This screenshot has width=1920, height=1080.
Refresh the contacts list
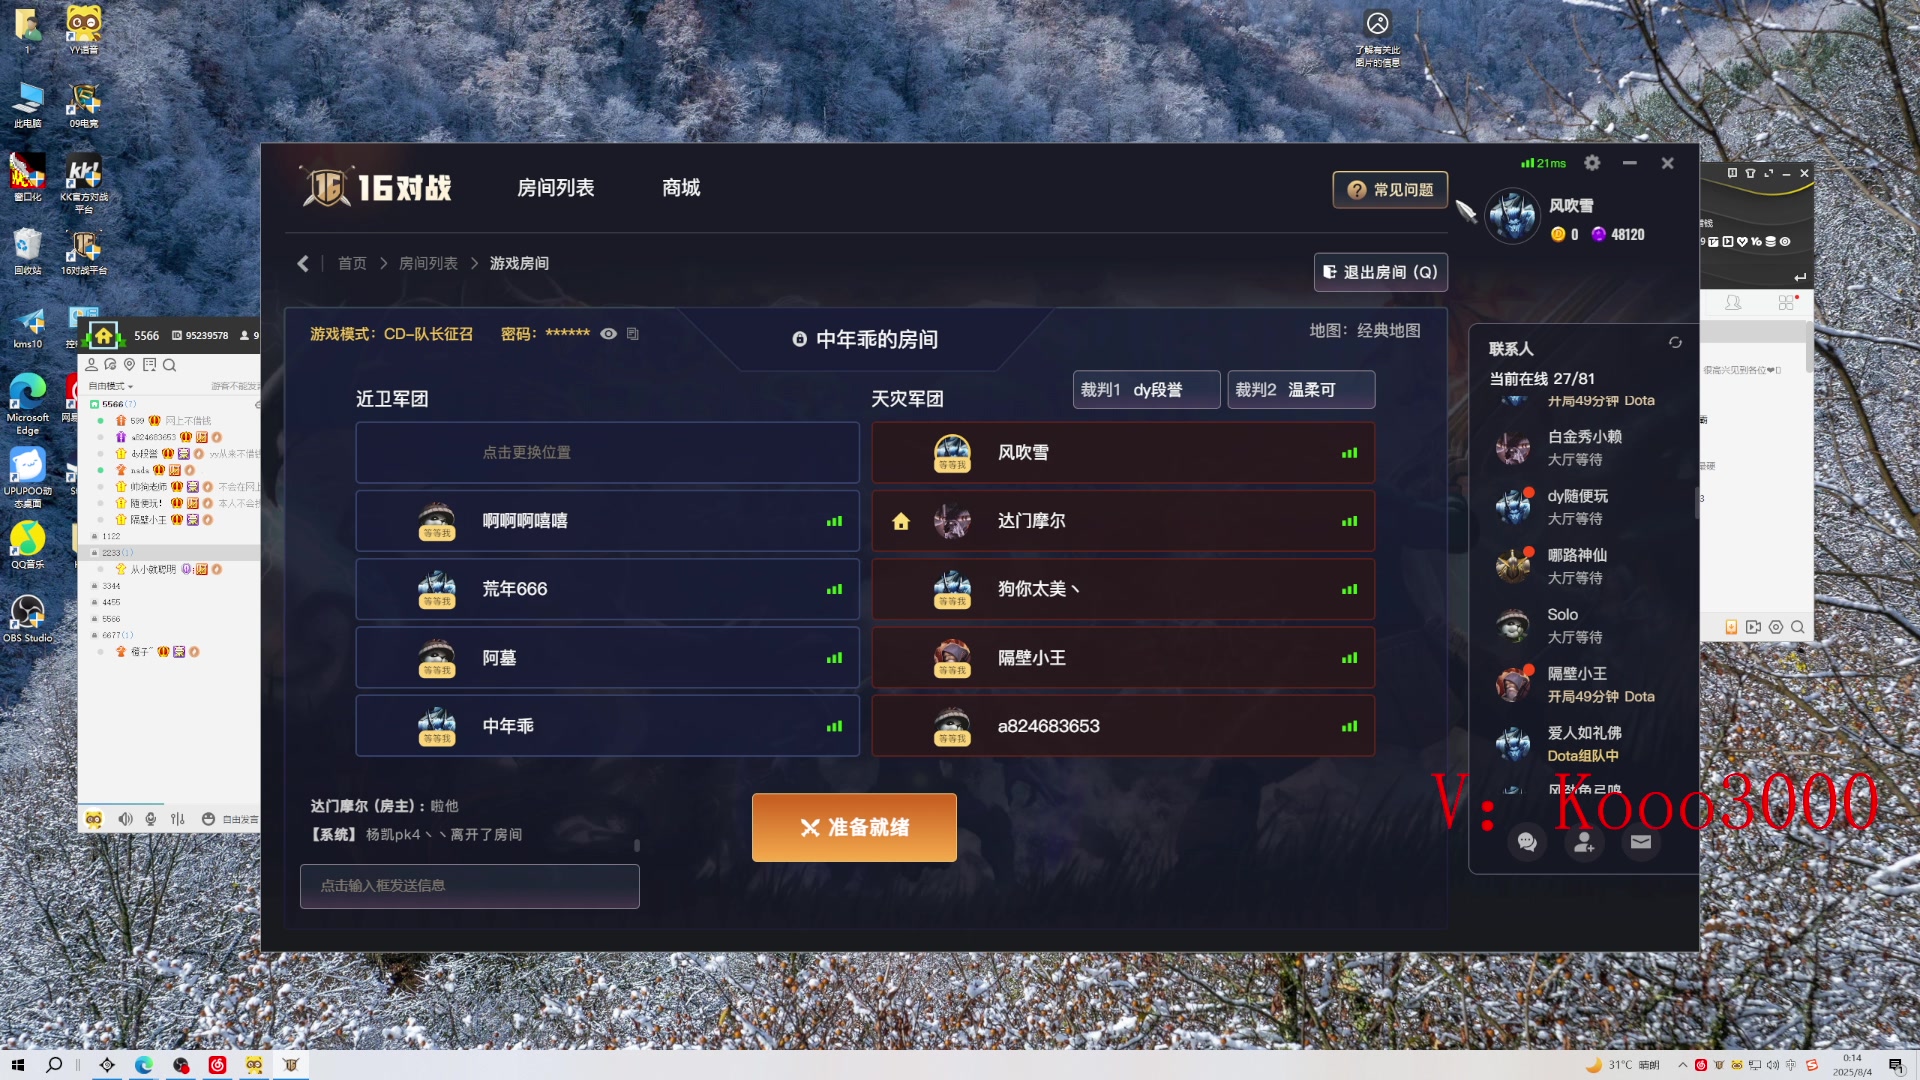coord(1675,343)
